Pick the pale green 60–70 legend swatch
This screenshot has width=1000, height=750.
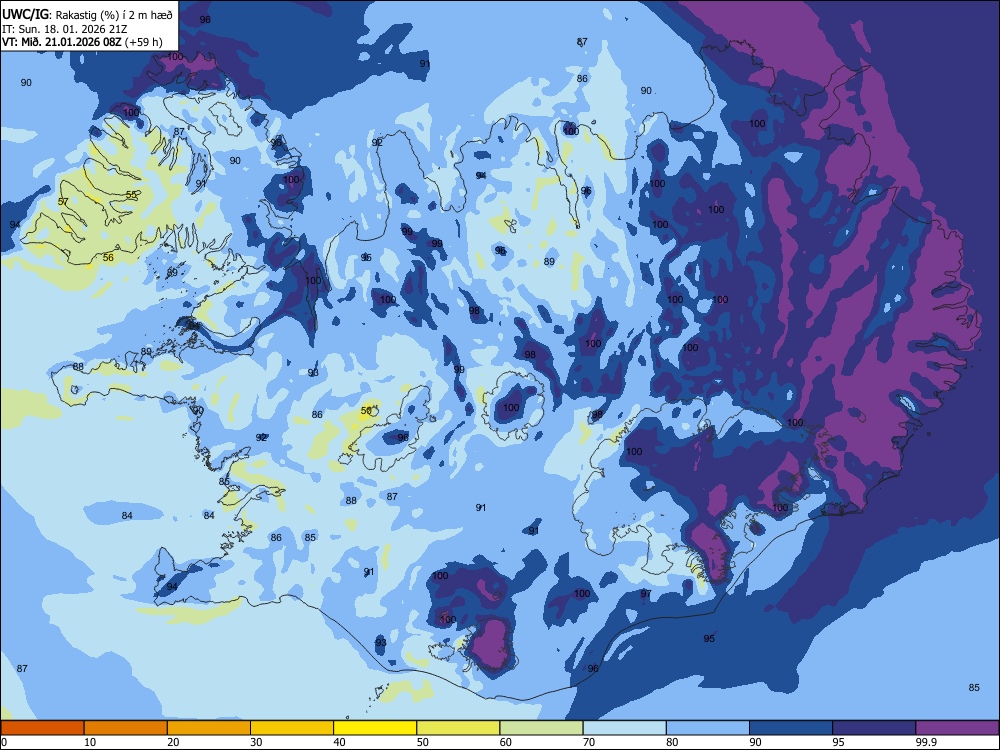point(541,728)
